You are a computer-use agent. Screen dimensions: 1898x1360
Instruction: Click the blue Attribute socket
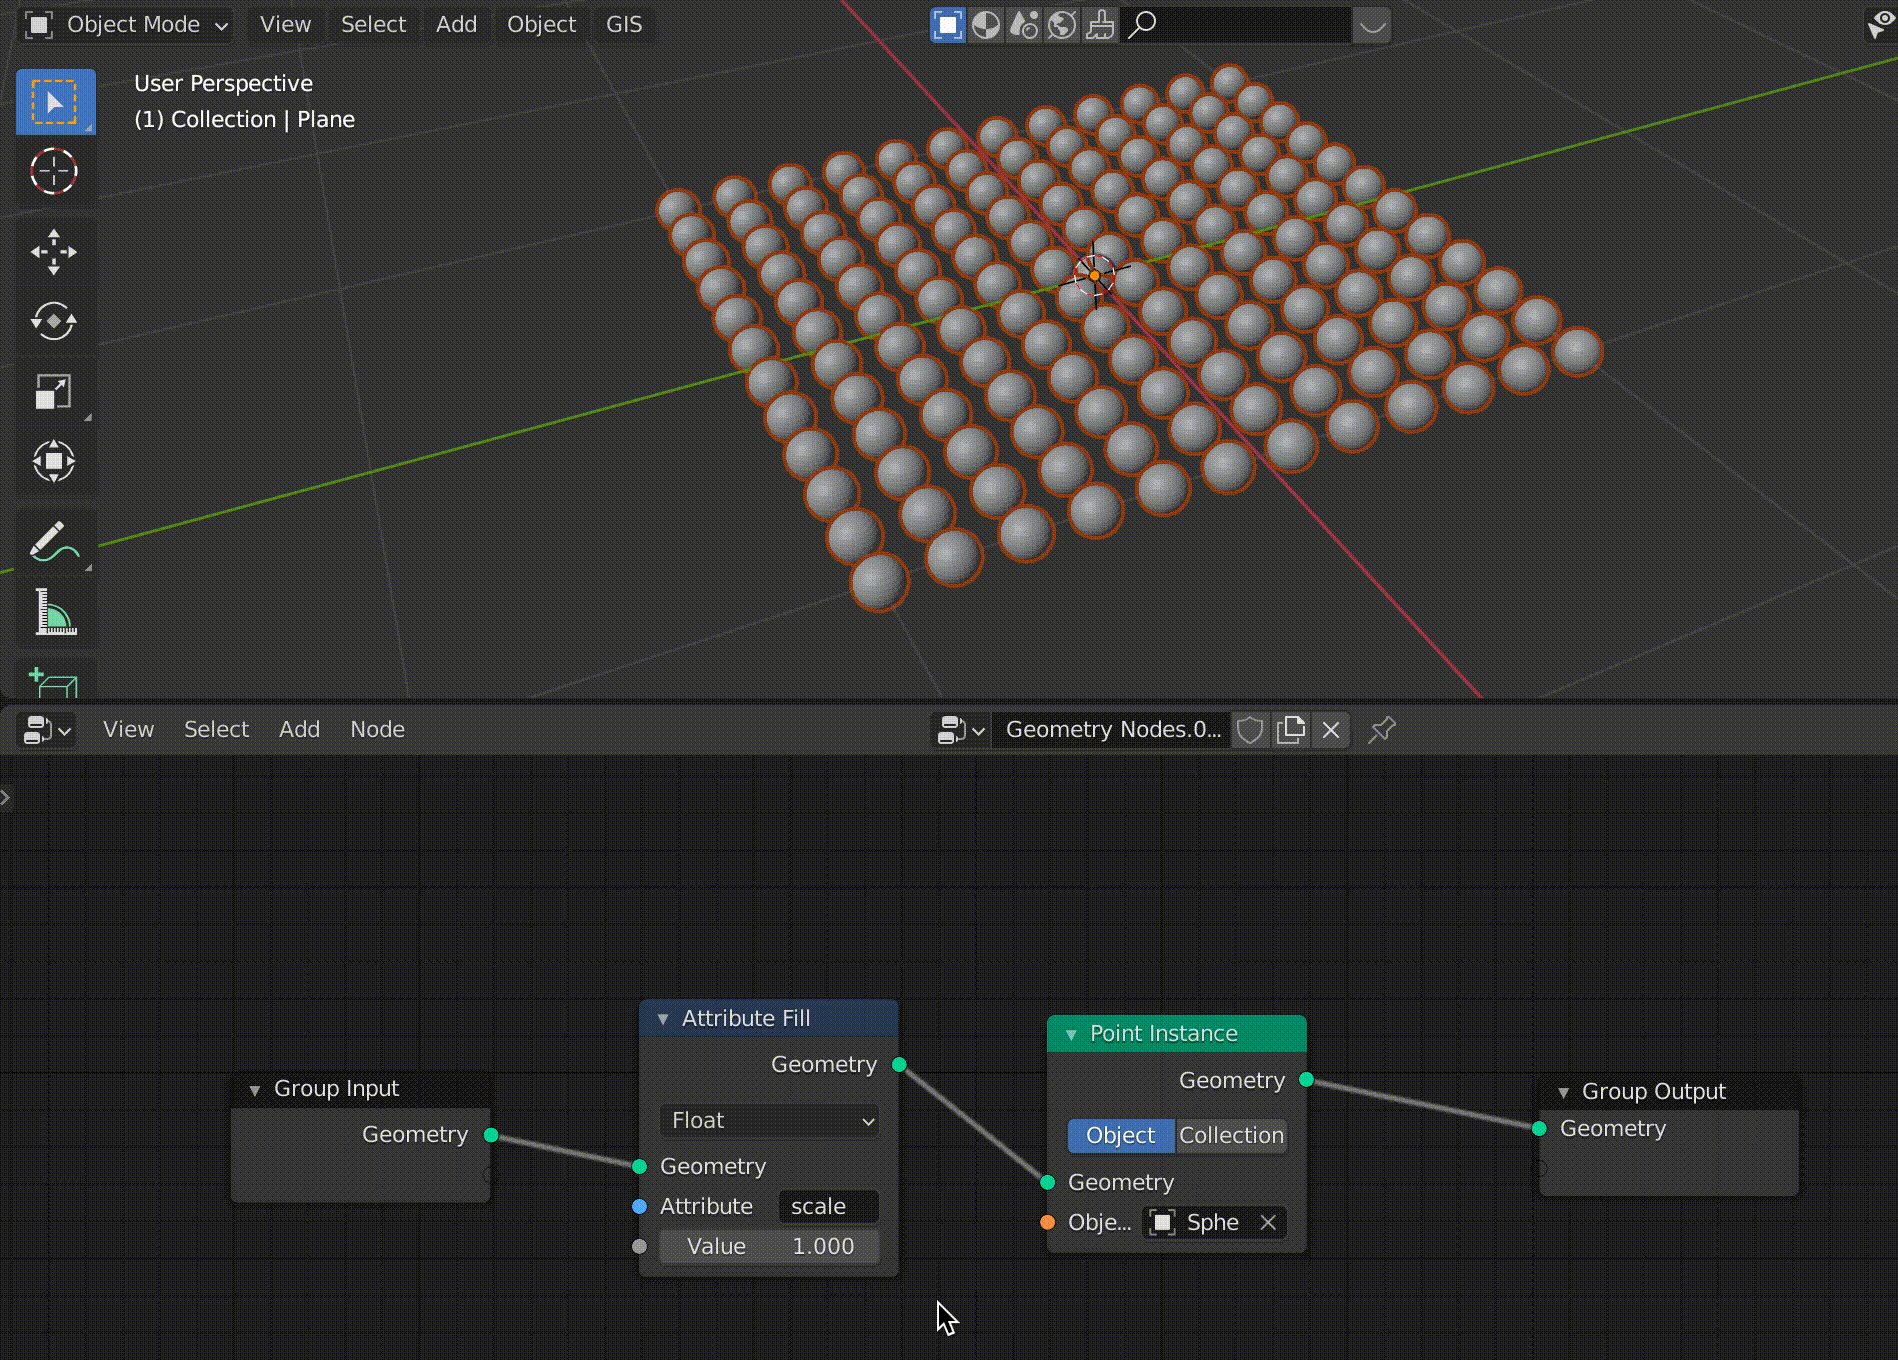point(640,1207)
